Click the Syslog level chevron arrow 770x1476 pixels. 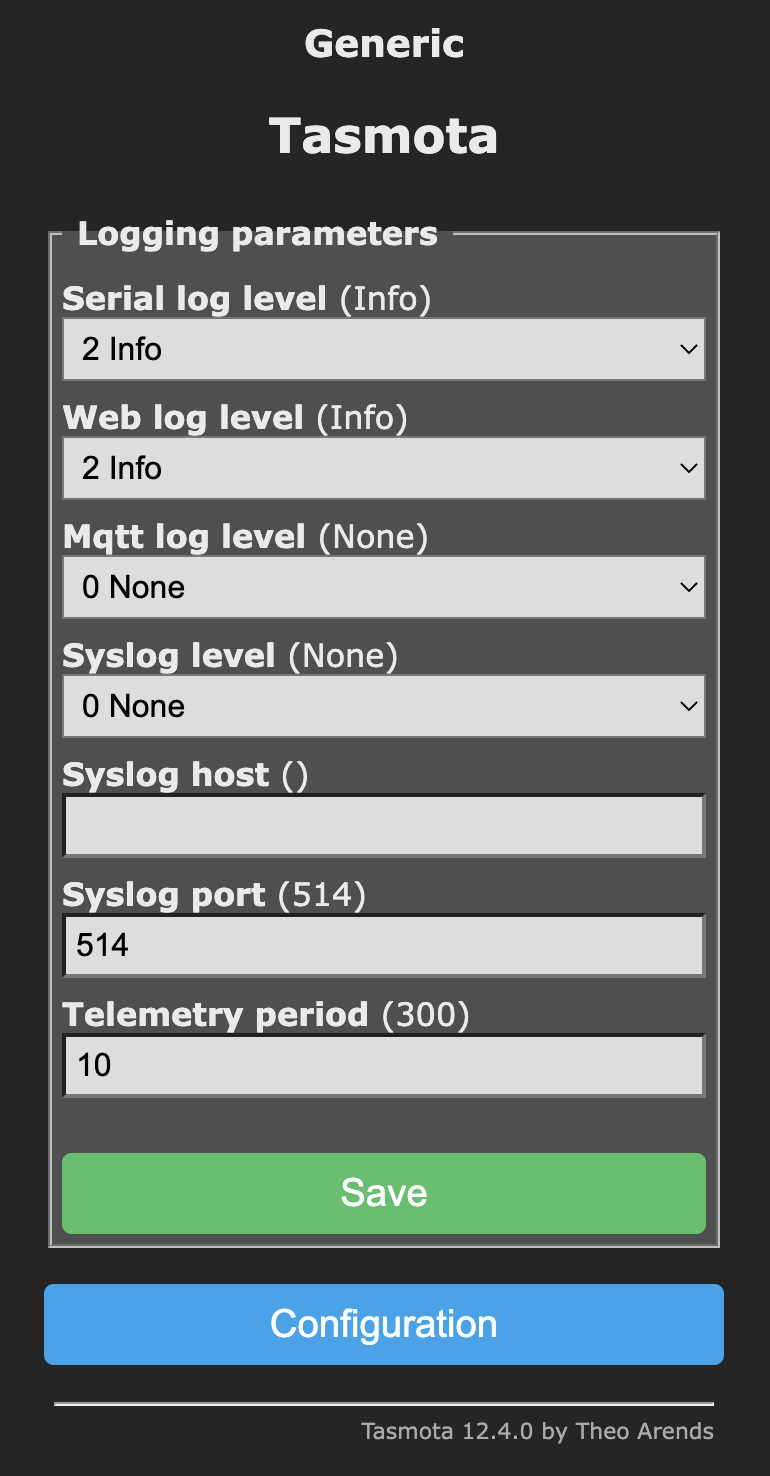click(688, 705)
